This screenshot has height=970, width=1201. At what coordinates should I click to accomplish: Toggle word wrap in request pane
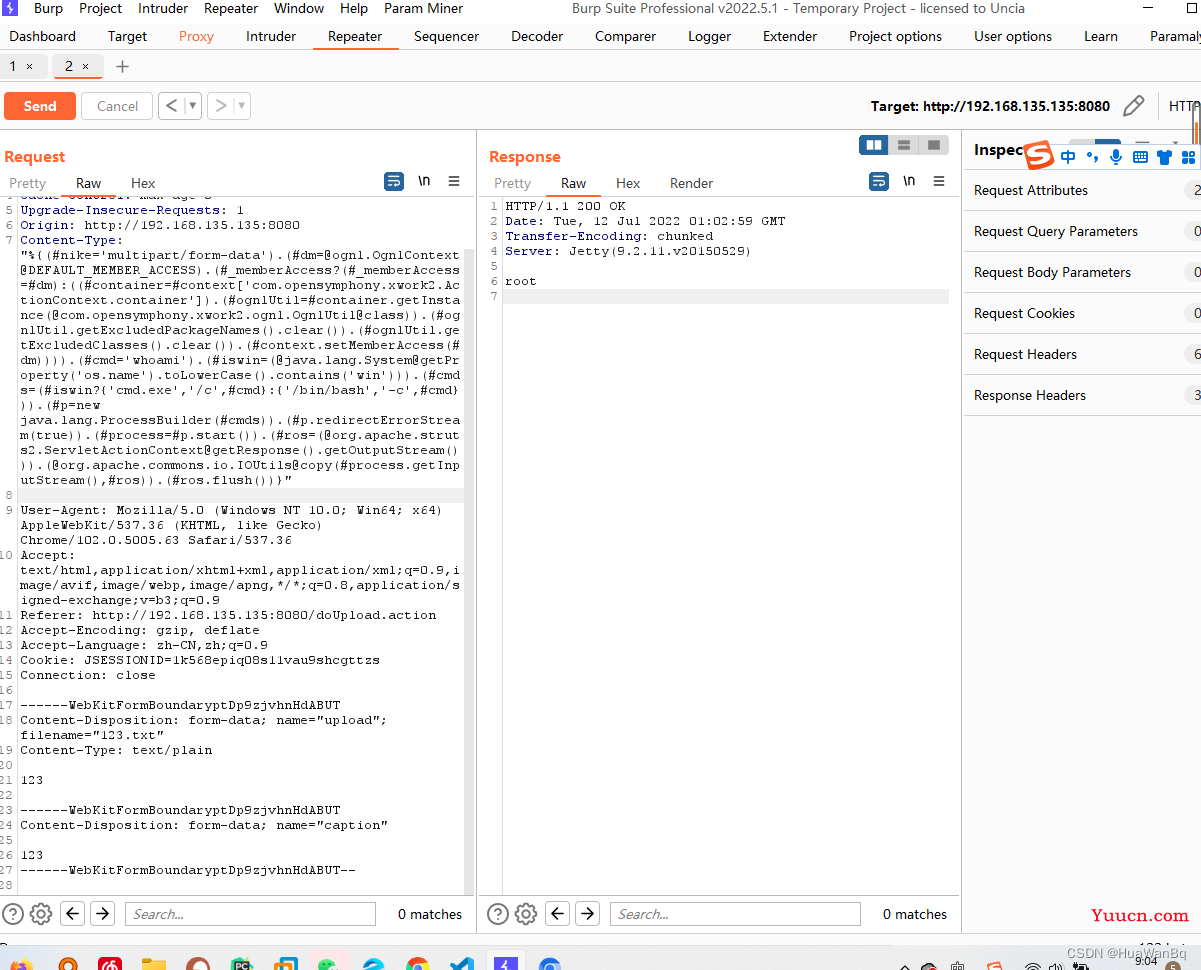[394, 181]
